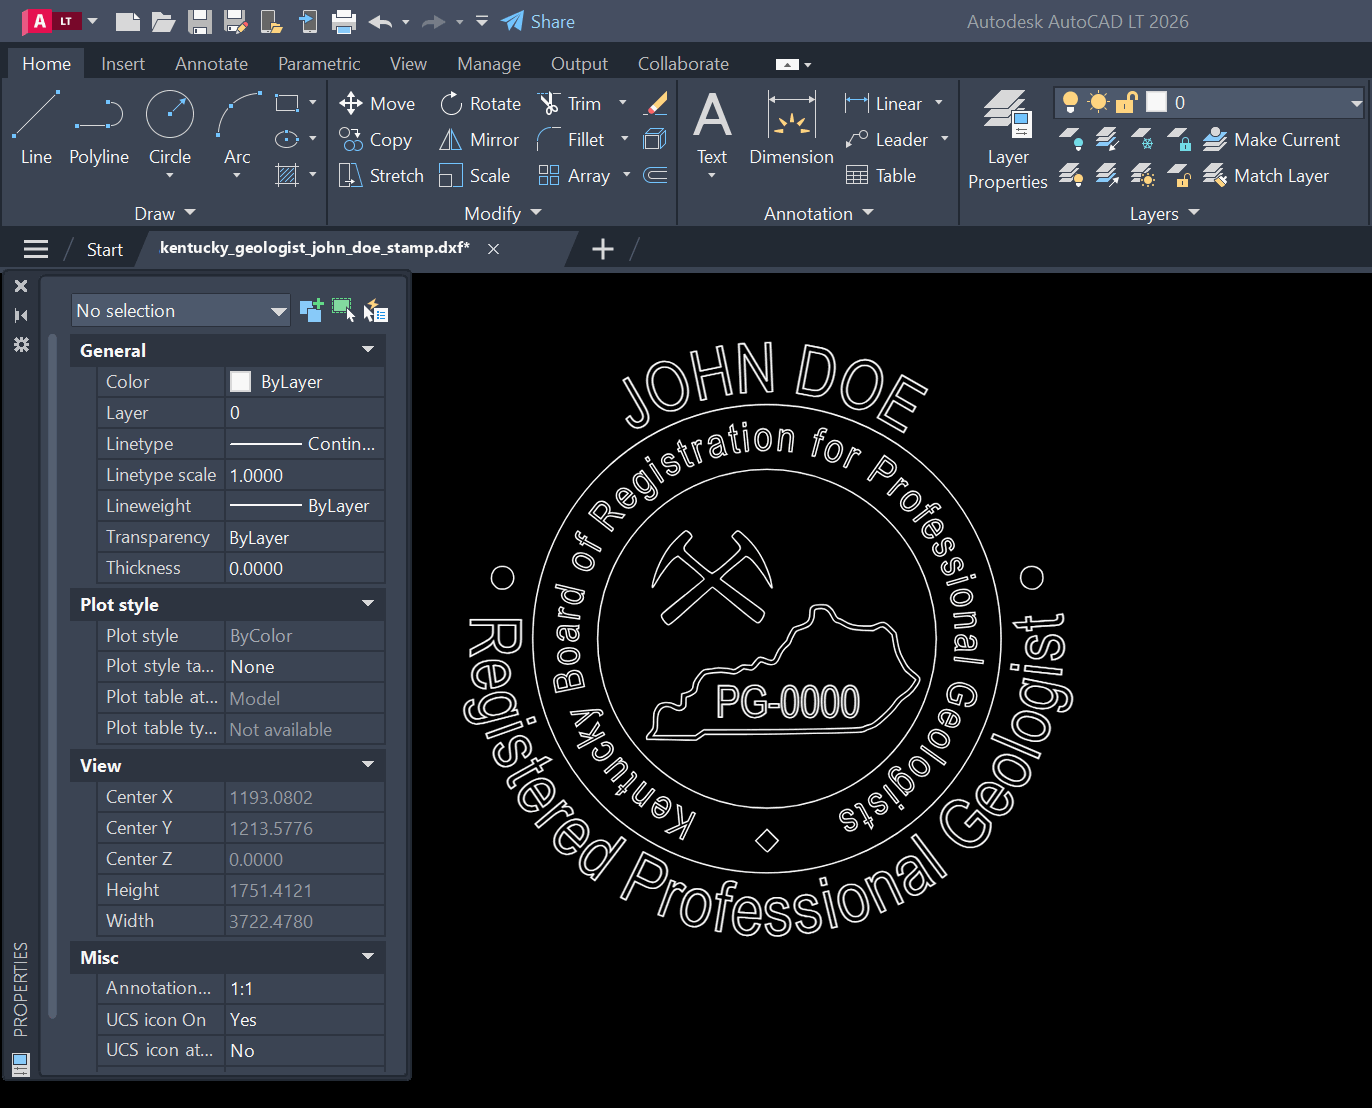The height and width of the screenshot is (1108, 1372).
Task: Switch to the Parametric ribbon tab
Action: point(319,63)
